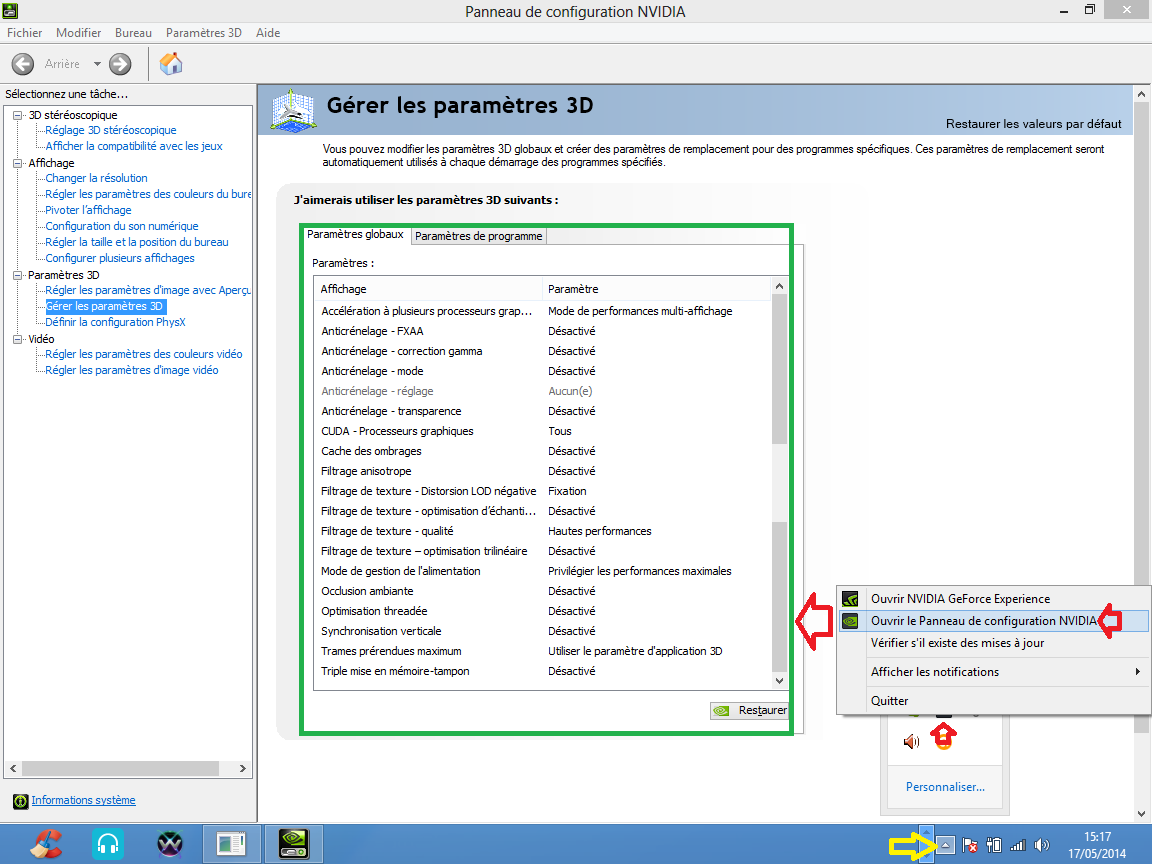Open the back history dropdown arrow

tap(97, 64)
